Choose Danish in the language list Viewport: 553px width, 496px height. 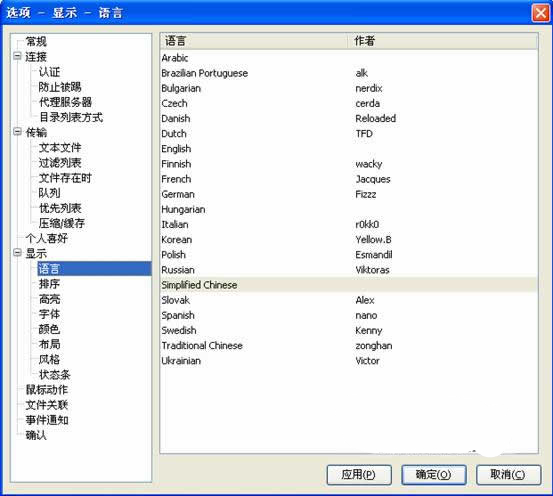[x=176, y=119]
